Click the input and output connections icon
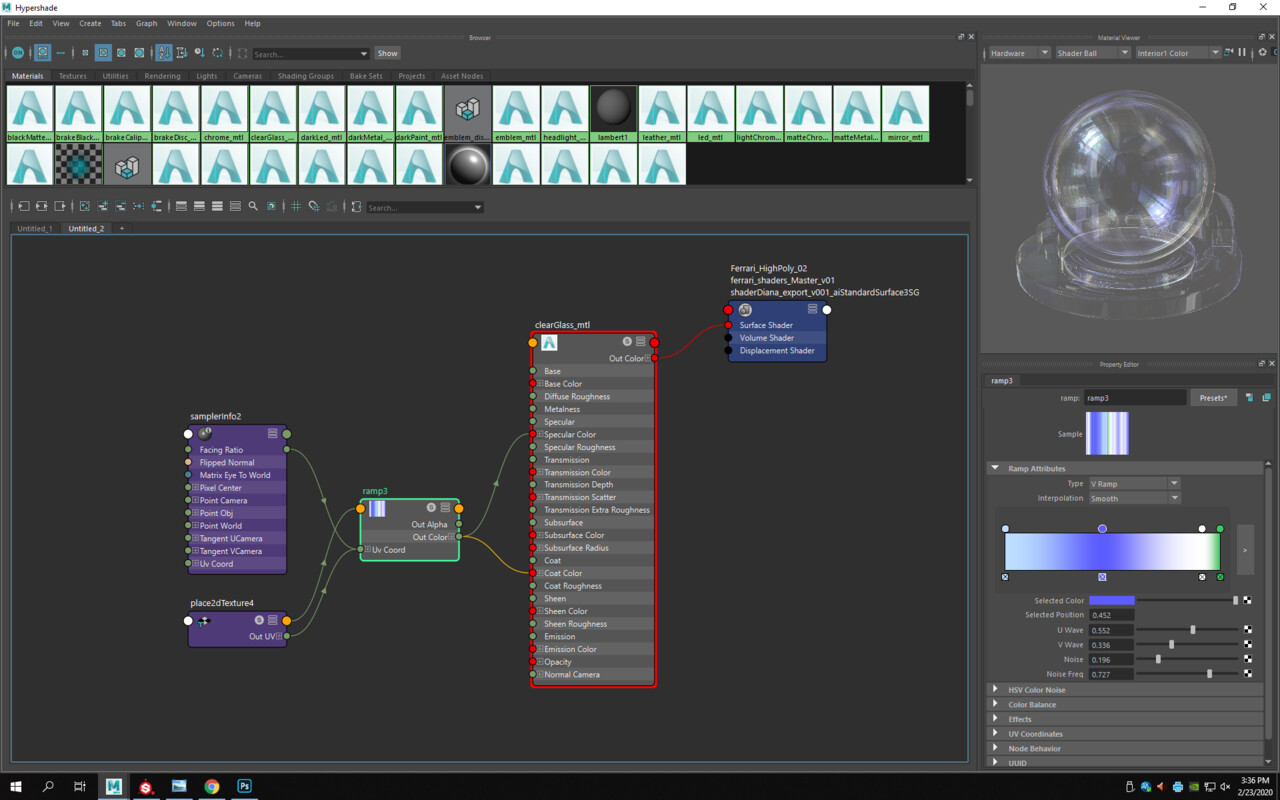1280x800 pixels. point(41,207)
